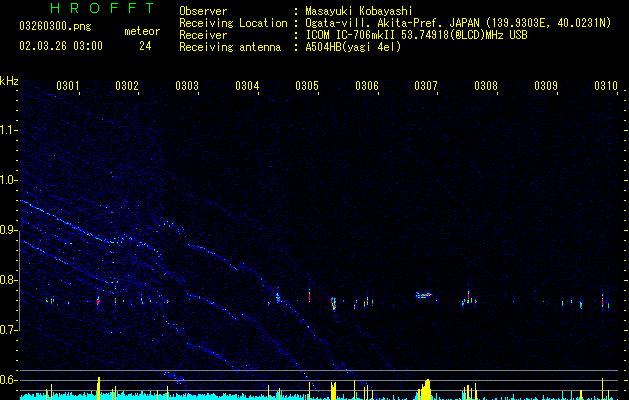The height and width of the screenshot is (400, 629).
Task: Click the 1.0 frequency axis label
Action: coord(7,180)
